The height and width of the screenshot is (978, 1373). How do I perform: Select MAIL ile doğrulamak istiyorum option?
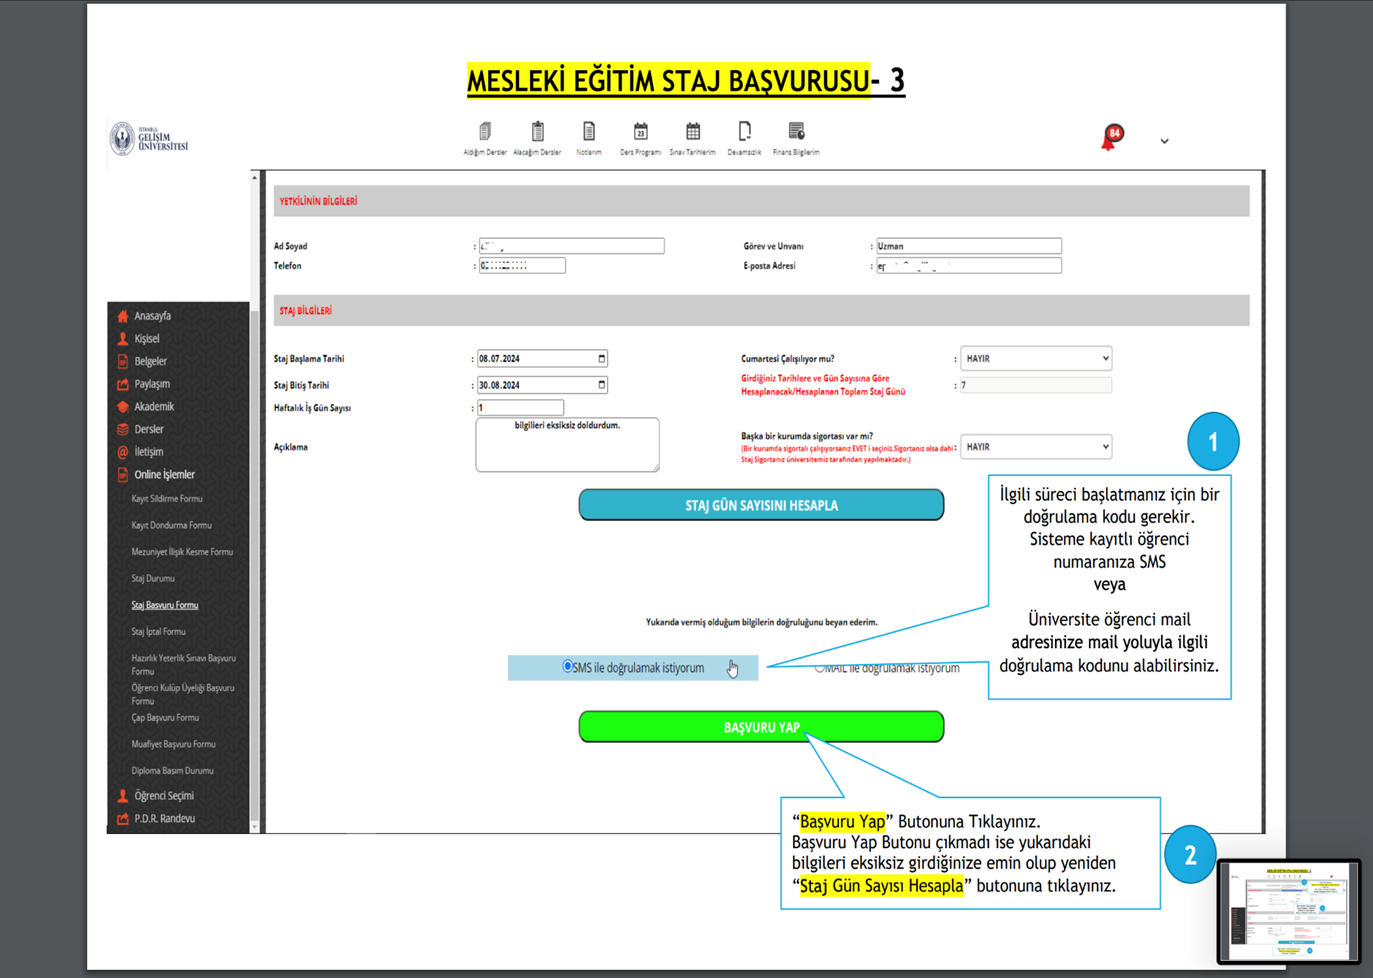coord(820,668)
